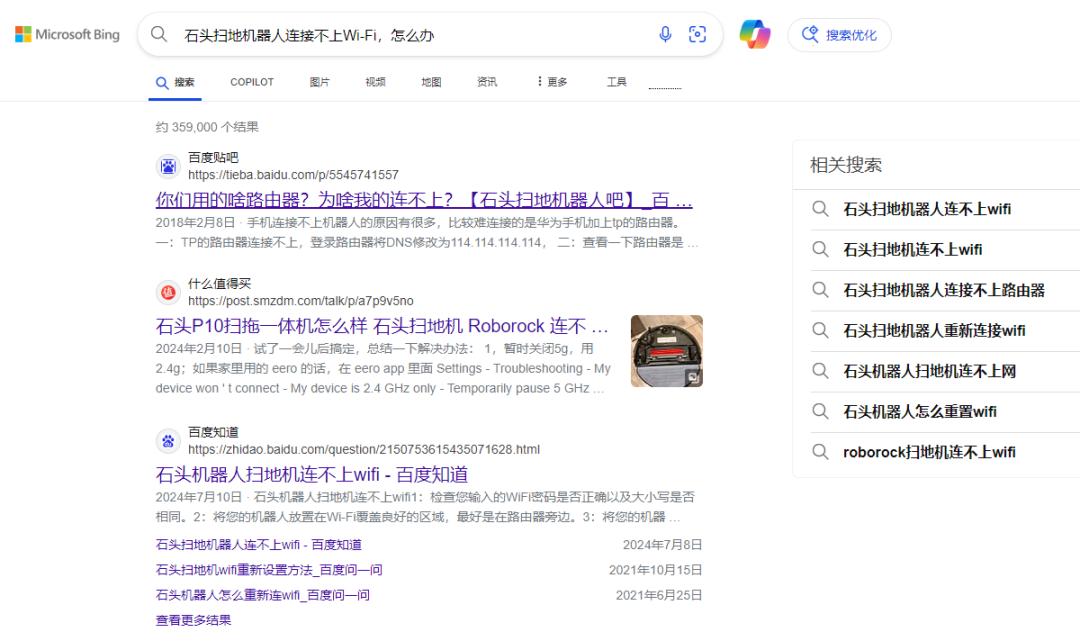Click magnifier icon beside 石头机器人怎么重置wifi
1080x641 pixels.
820,411
